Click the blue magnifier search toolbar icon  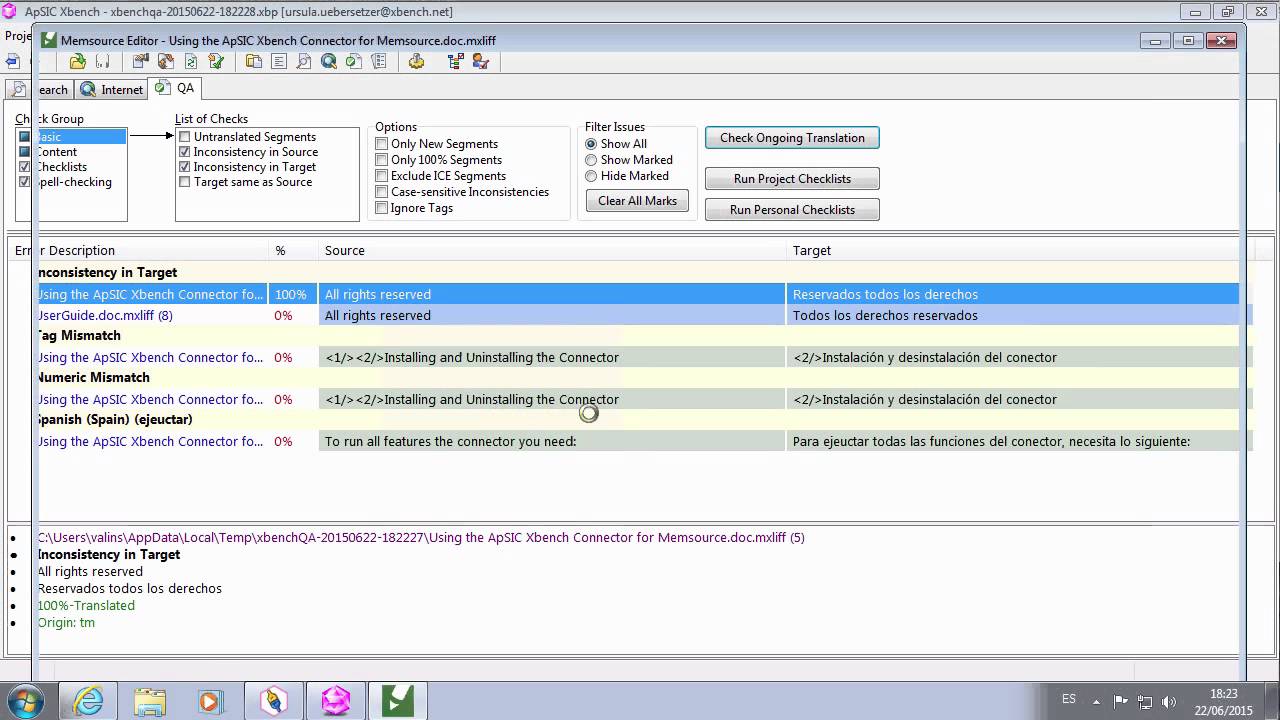click(329, 61)
